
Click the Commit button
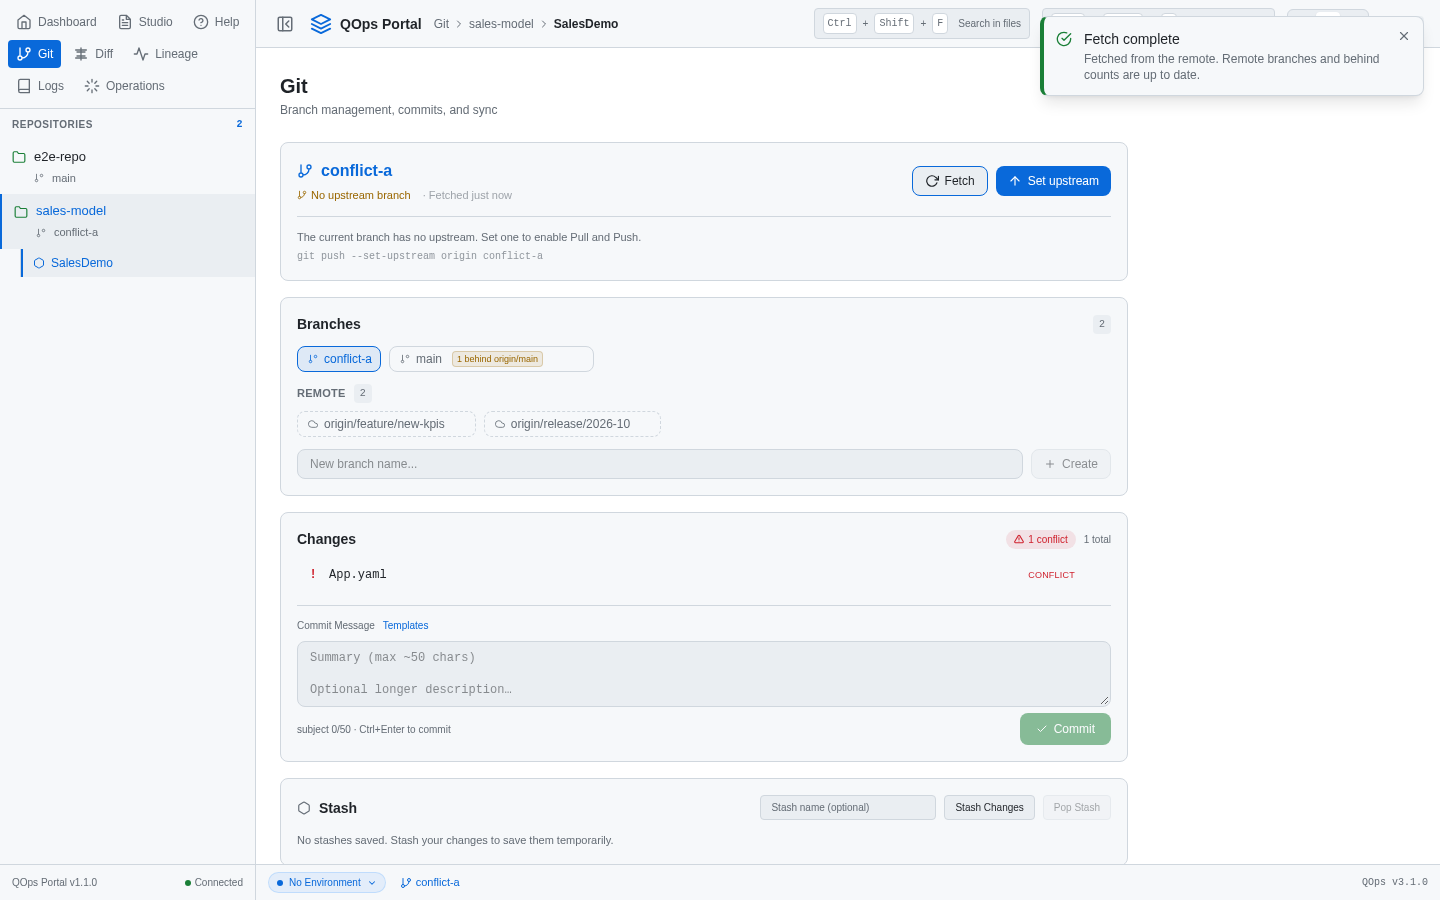coord(1065,729)
